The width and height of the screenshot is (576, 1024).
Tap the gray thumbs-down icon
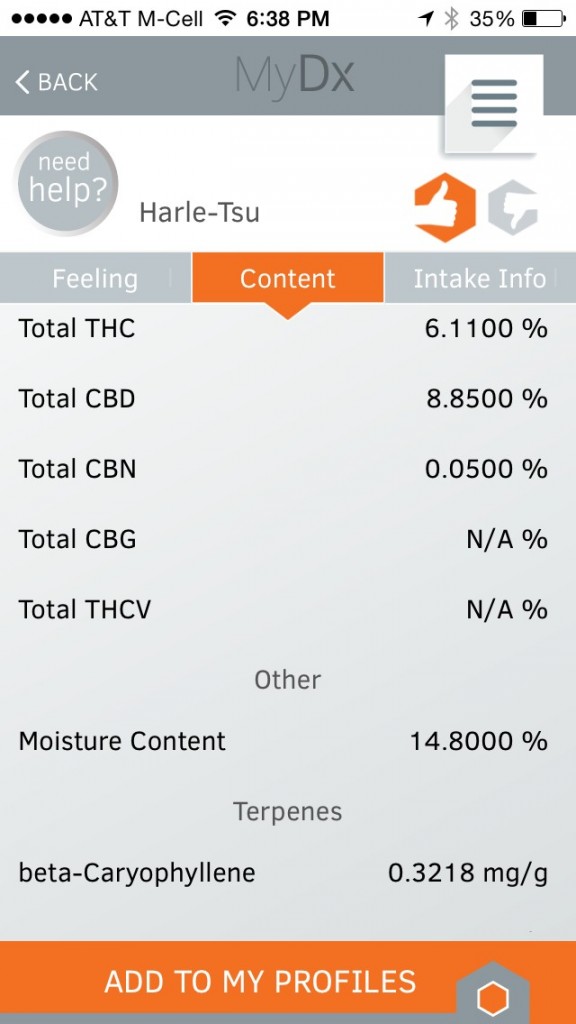point(513,207)
